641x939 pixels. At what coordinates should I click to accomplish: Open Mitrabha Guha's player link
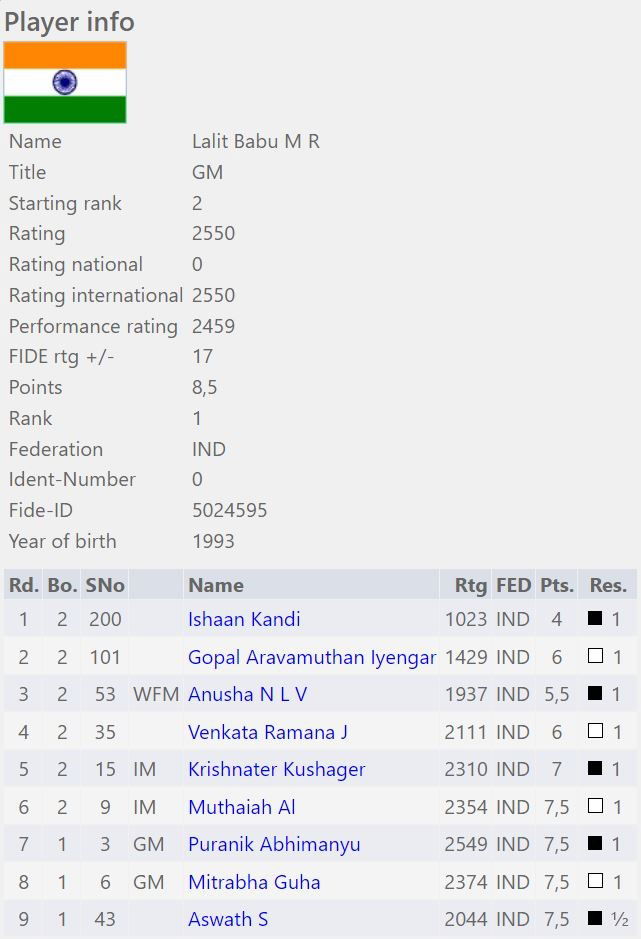[252, 883]
